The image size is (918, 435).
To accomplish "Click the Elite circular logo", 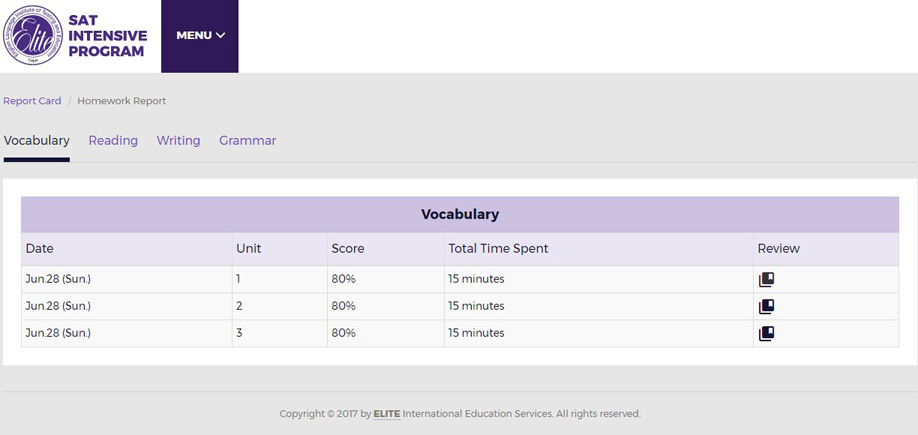I will tap(33, 35).
